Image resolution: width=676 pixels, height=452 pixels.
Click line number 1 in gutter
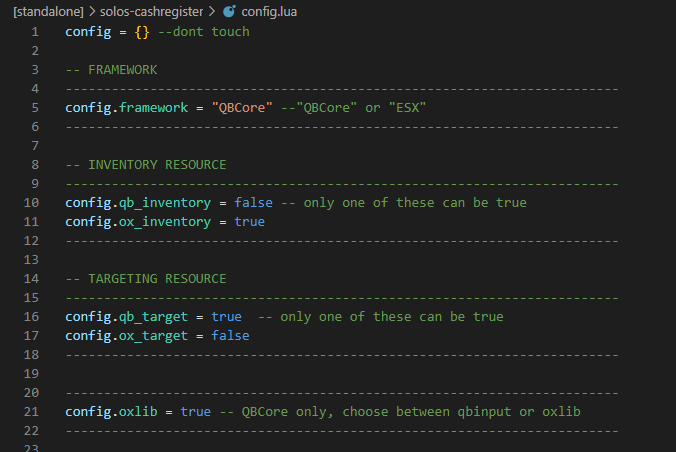click(x=34, y=32)
